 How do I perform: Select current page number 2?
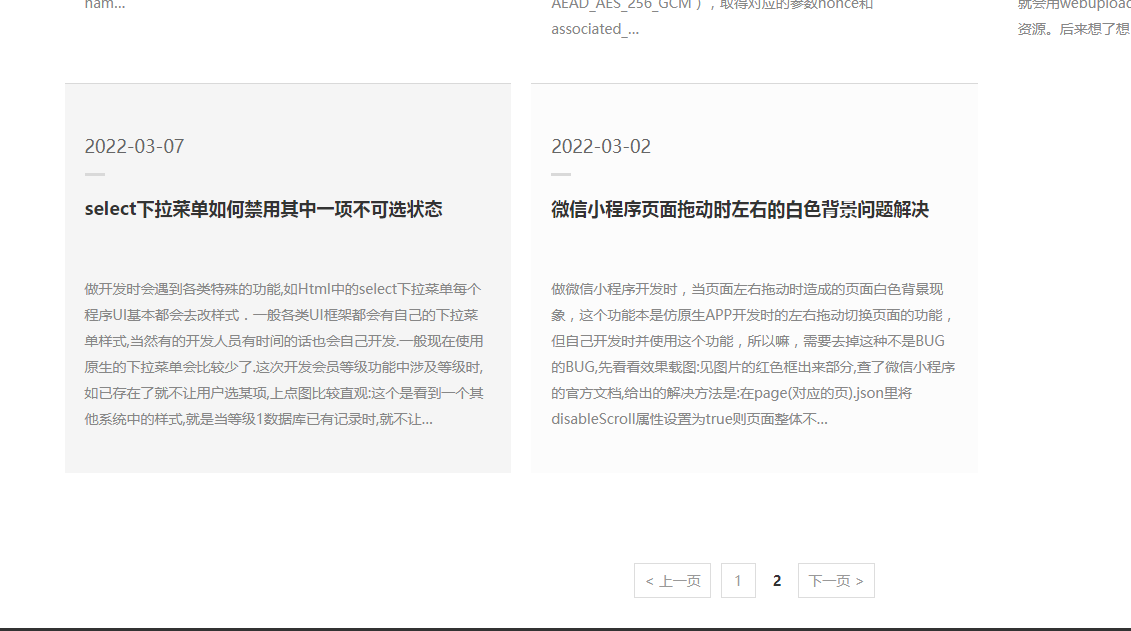[x=777, y=581]
